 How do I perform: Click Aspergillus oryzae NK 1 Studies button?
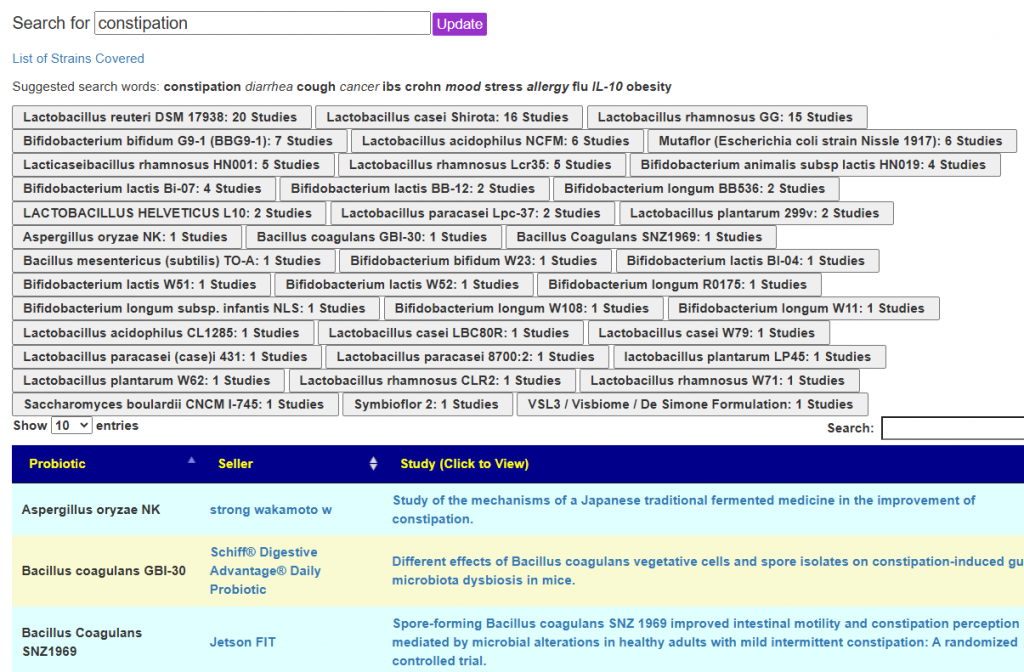125,237
